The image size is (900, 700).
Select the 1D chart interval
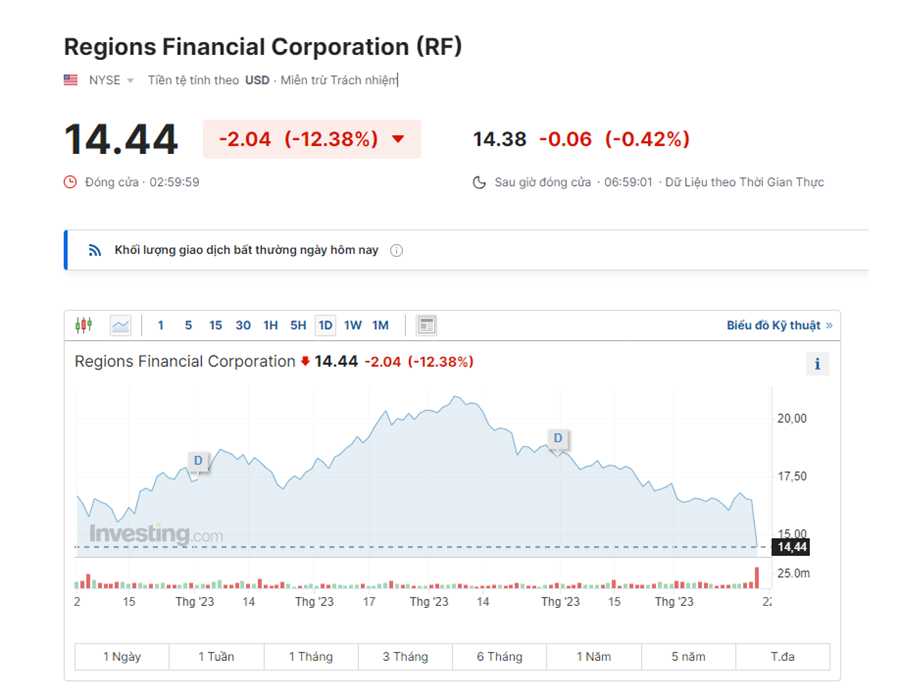click(x=325, y=325)
